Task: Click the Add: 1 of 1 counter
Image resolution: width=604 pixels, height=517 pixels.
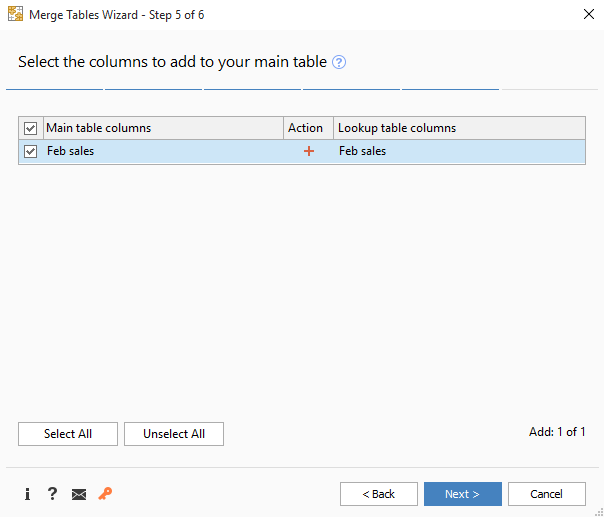Action: [557, 432]
